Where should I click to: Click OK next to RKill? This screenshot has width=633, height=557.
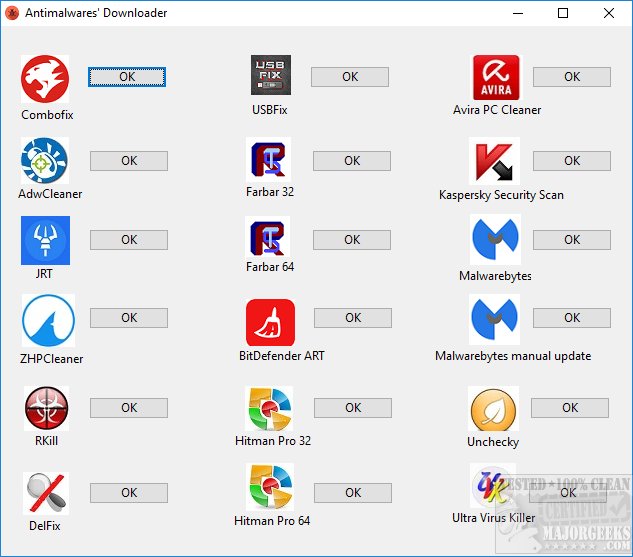(x=129, y=408)
